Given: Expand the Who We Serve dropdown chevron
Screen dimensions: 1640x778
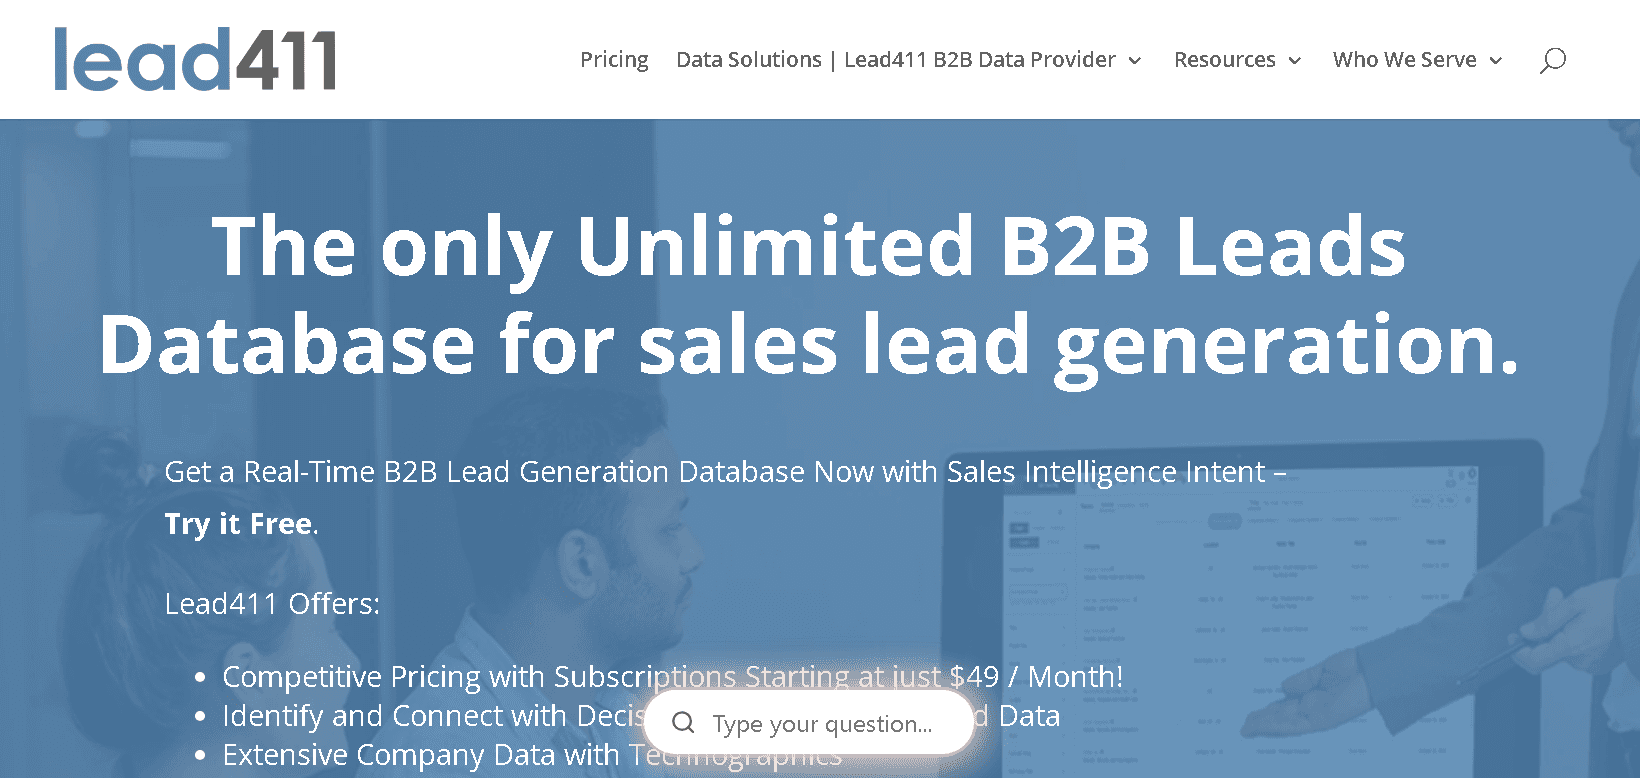Looking at the screenshot, I should (x=1497, y=60).
